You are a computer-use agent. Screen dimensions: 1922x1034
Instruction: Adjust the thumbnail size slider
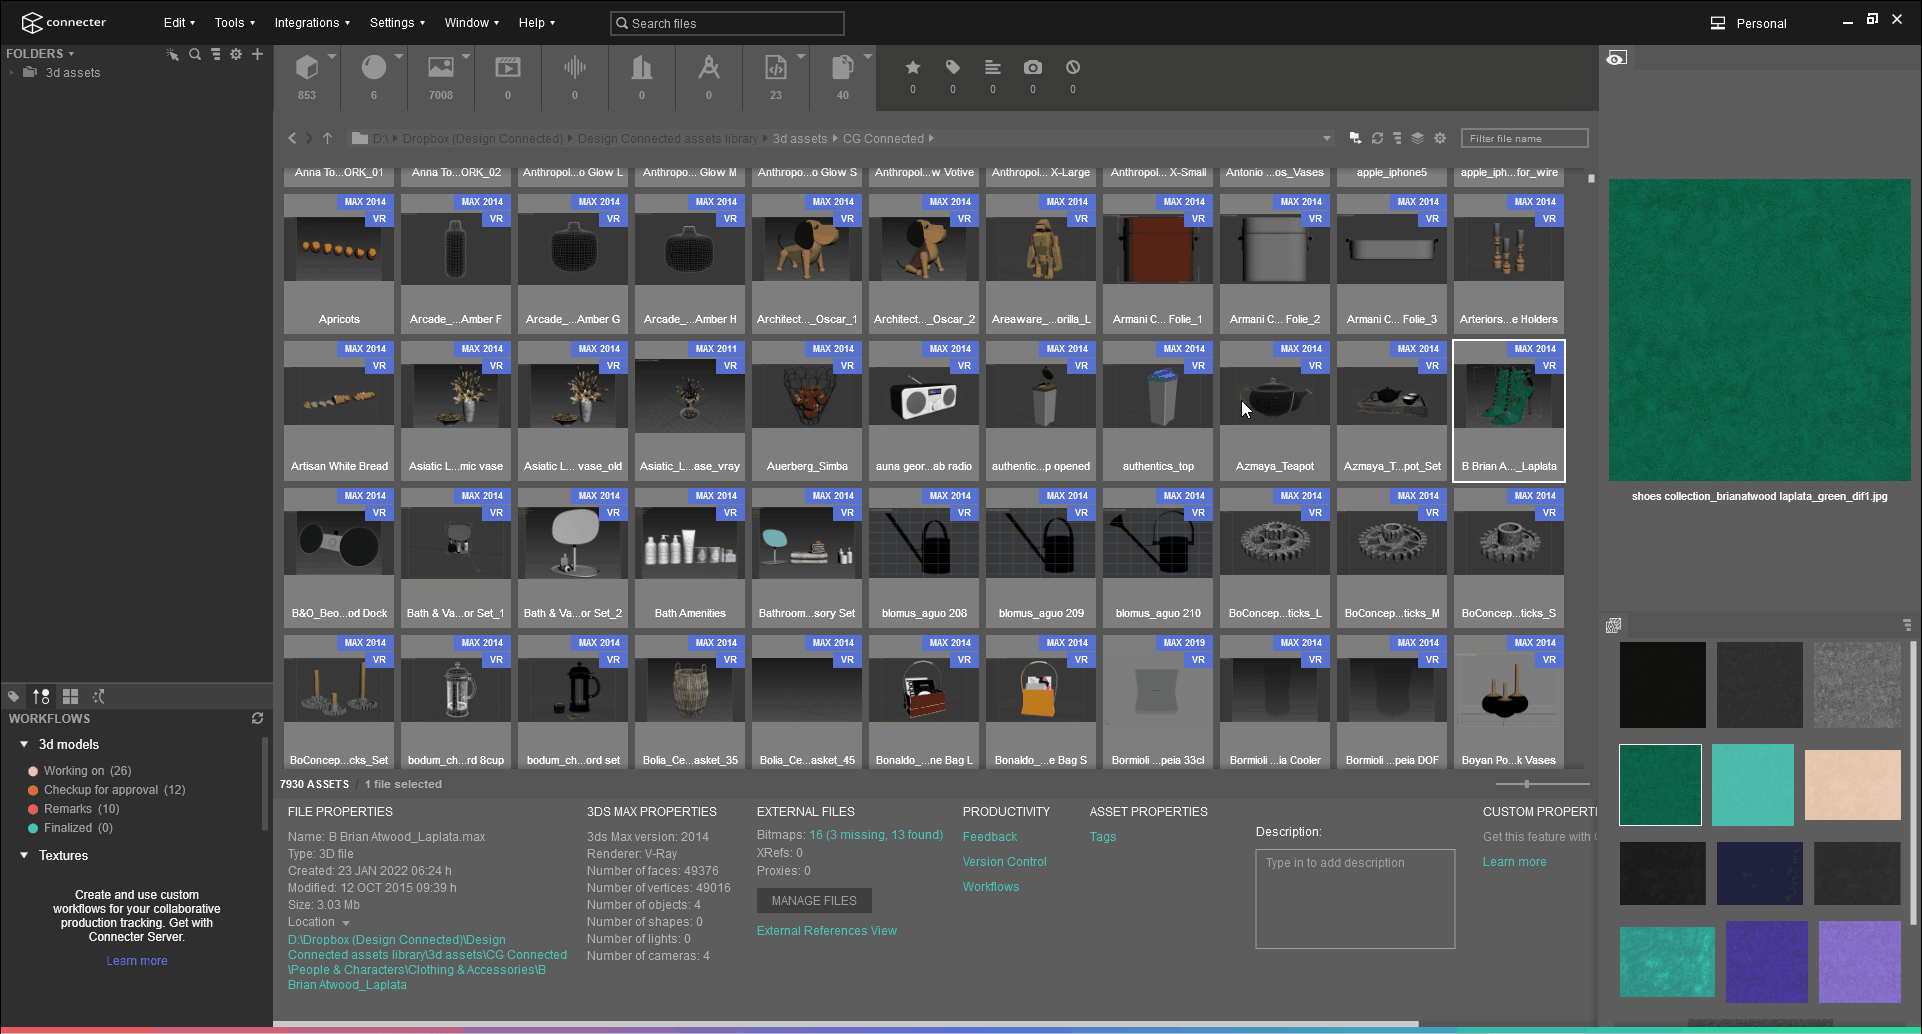(x=1526, y=784)
